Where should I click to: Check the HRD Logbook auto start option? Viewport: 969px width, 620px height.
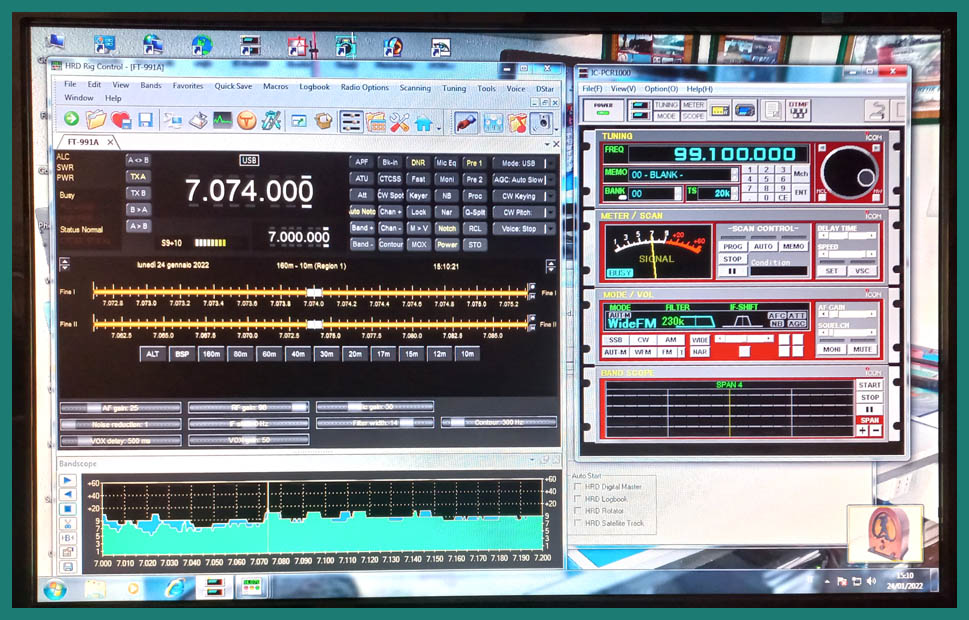coord(578,499)
